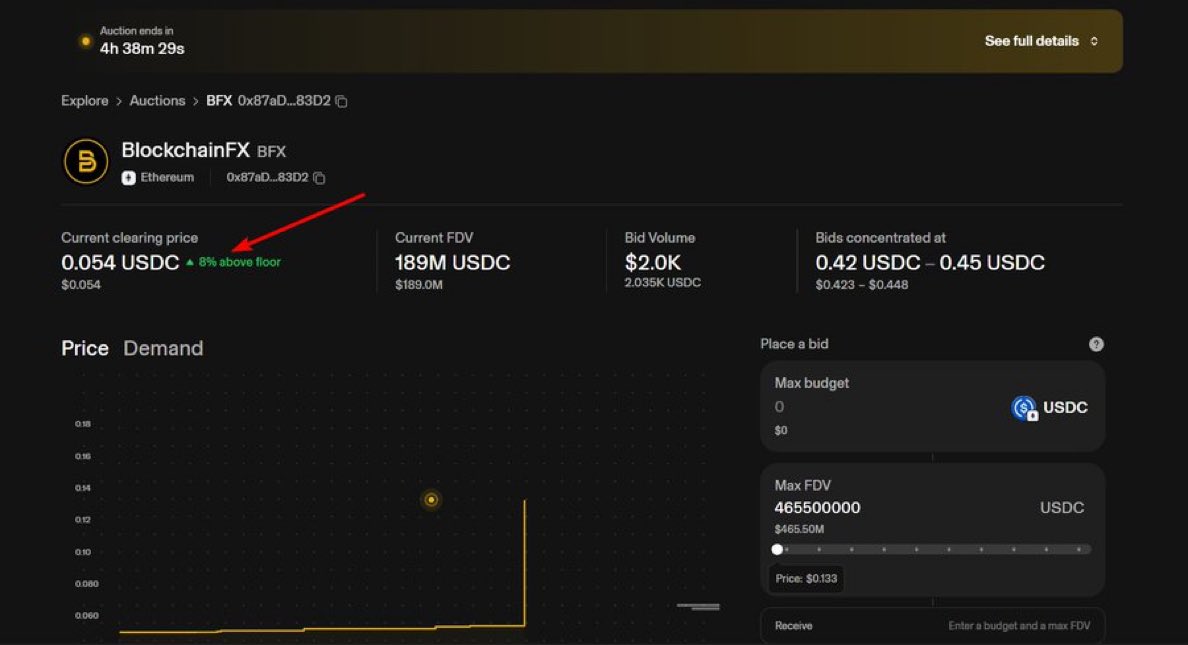Click the BlockchainFX token logo
Image resolution: width=1188 pixels, height=645 pixels.
[x=86, y=161]
